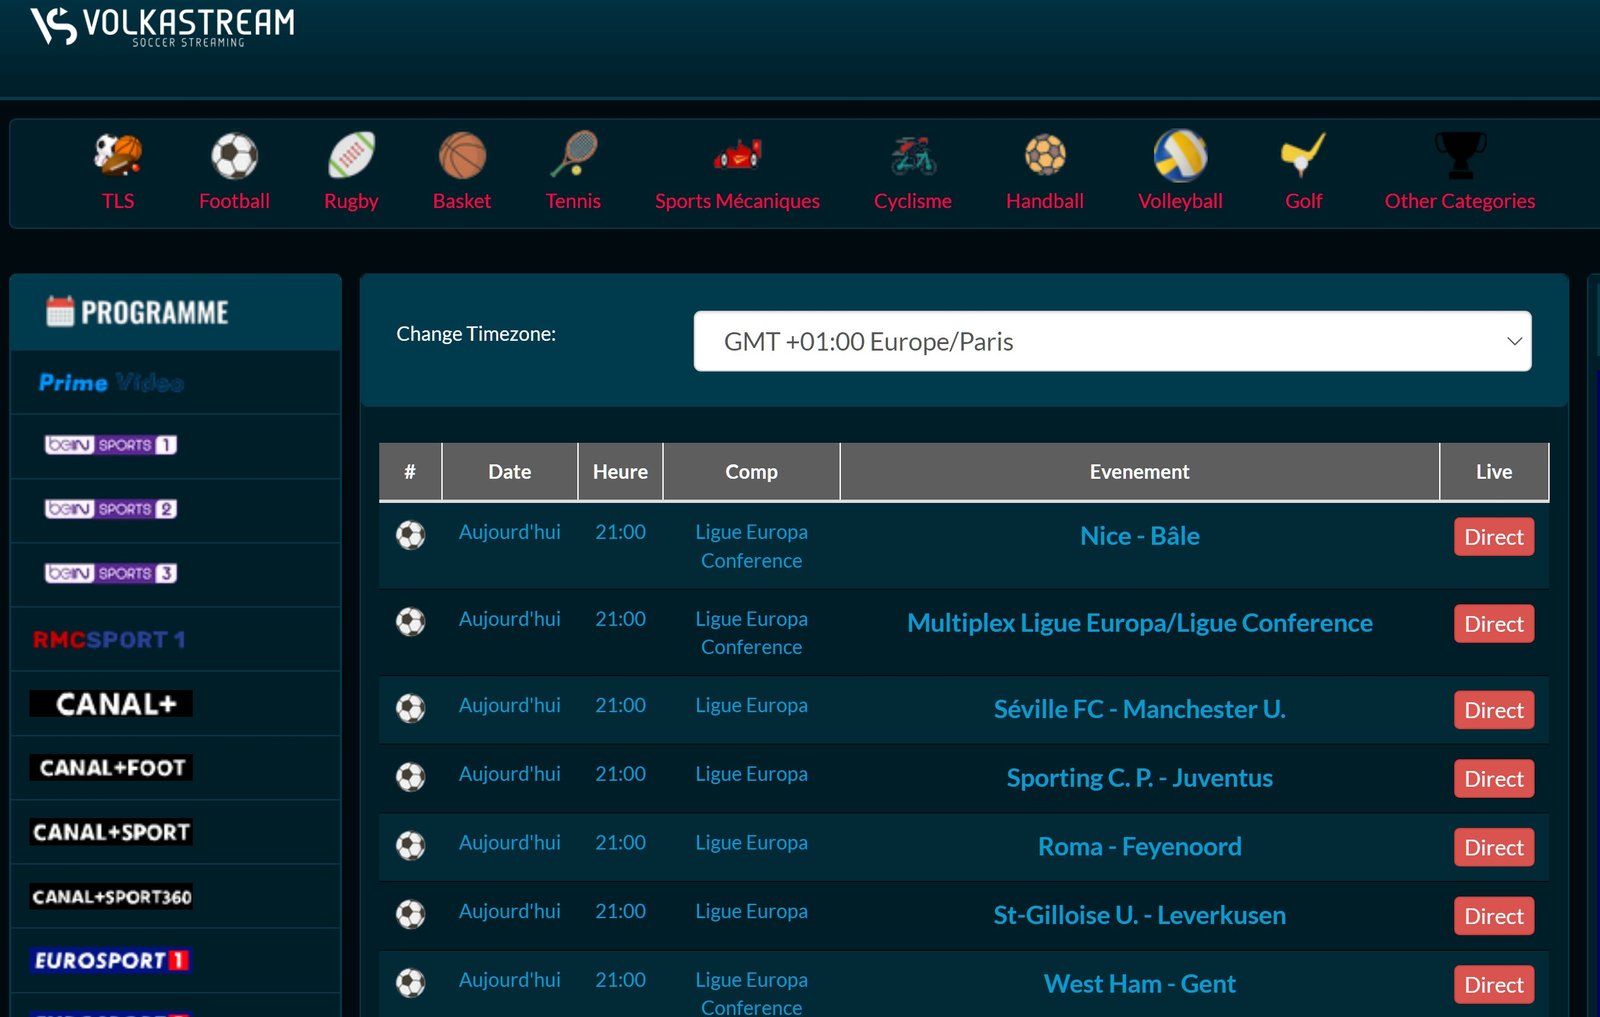This screenshot has height=1017, width=1600.
Task: Open Sports Mécaniques race car icon
Action: point(738,154)
